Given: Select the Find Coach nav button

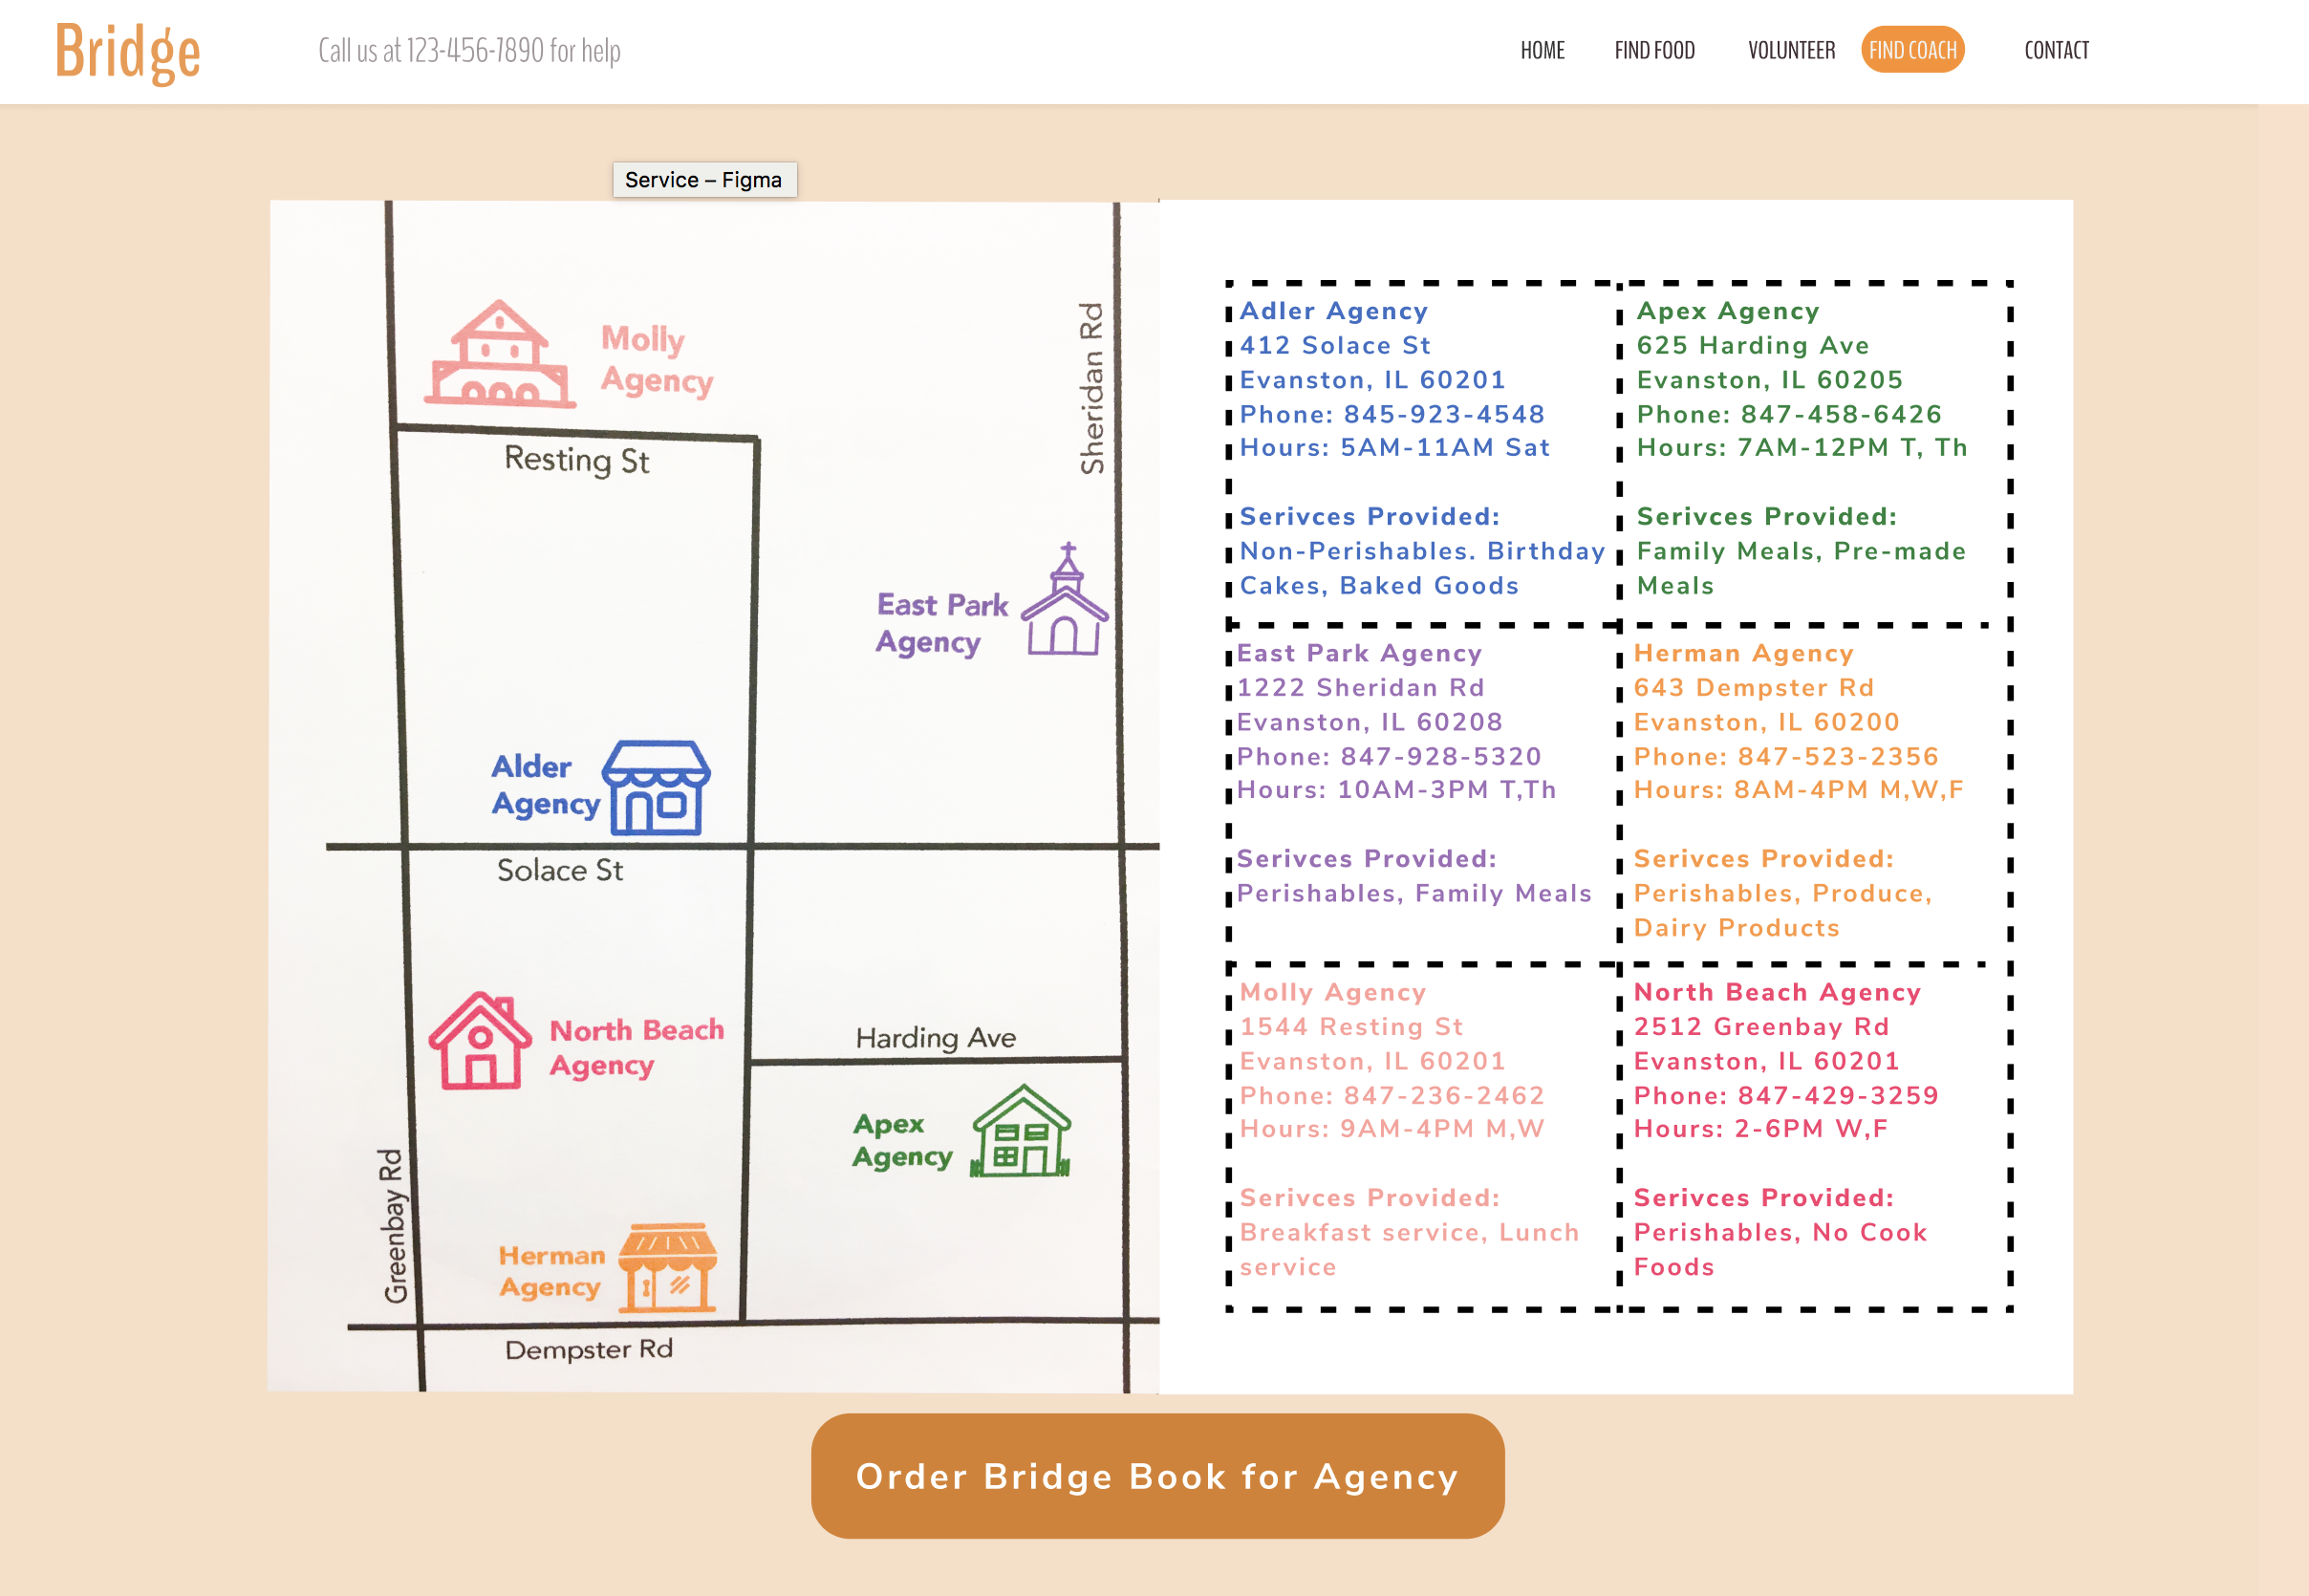Looking at the screenshot, I should coord(1912,50).
